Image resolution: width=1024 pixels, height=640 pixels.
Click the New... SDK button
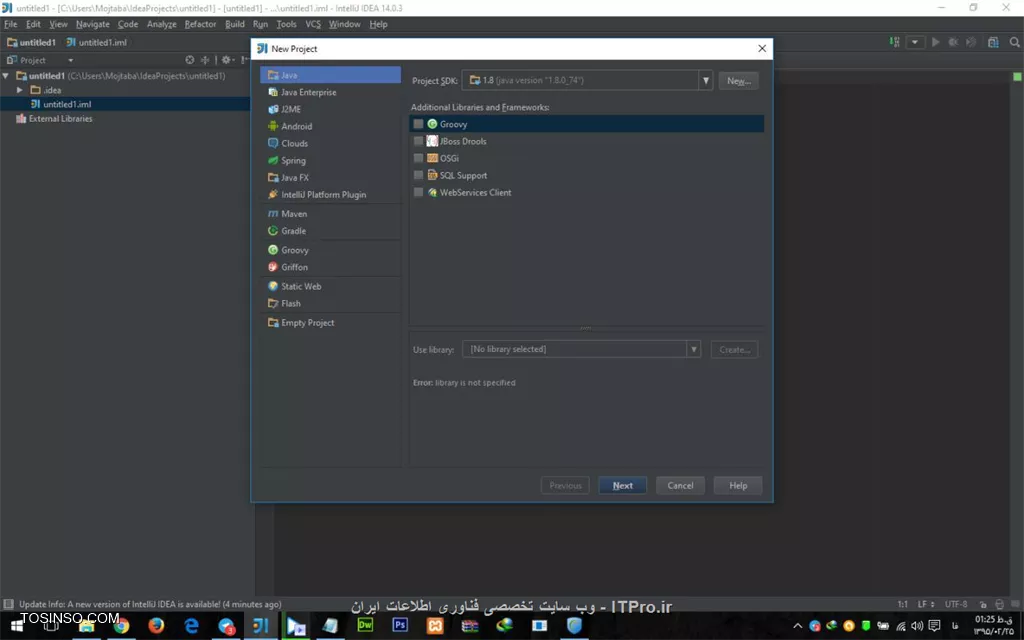tap(739, 81)
